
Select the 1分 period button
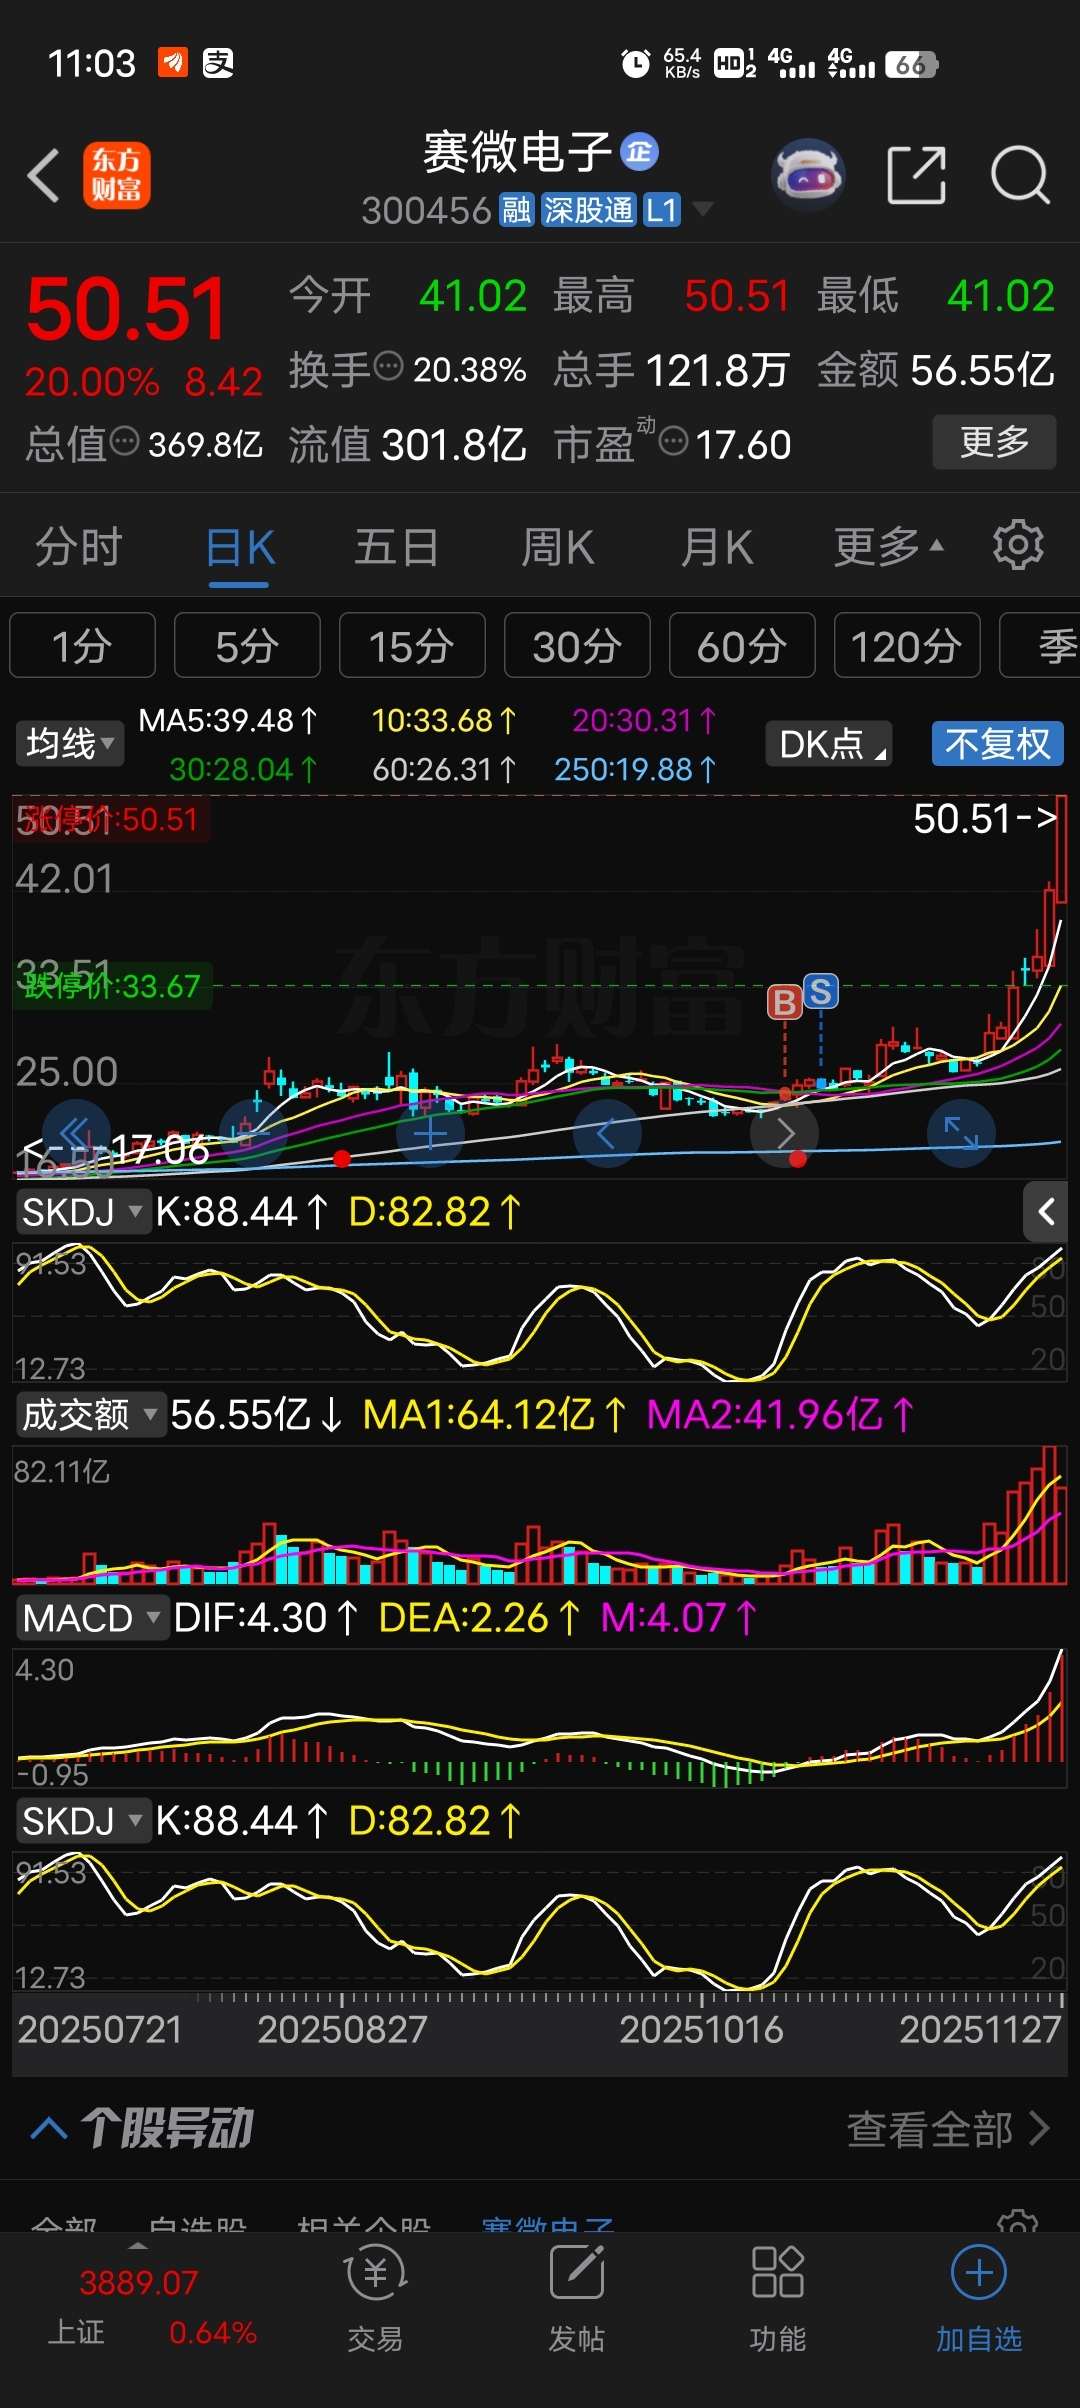tap(82, 645)
